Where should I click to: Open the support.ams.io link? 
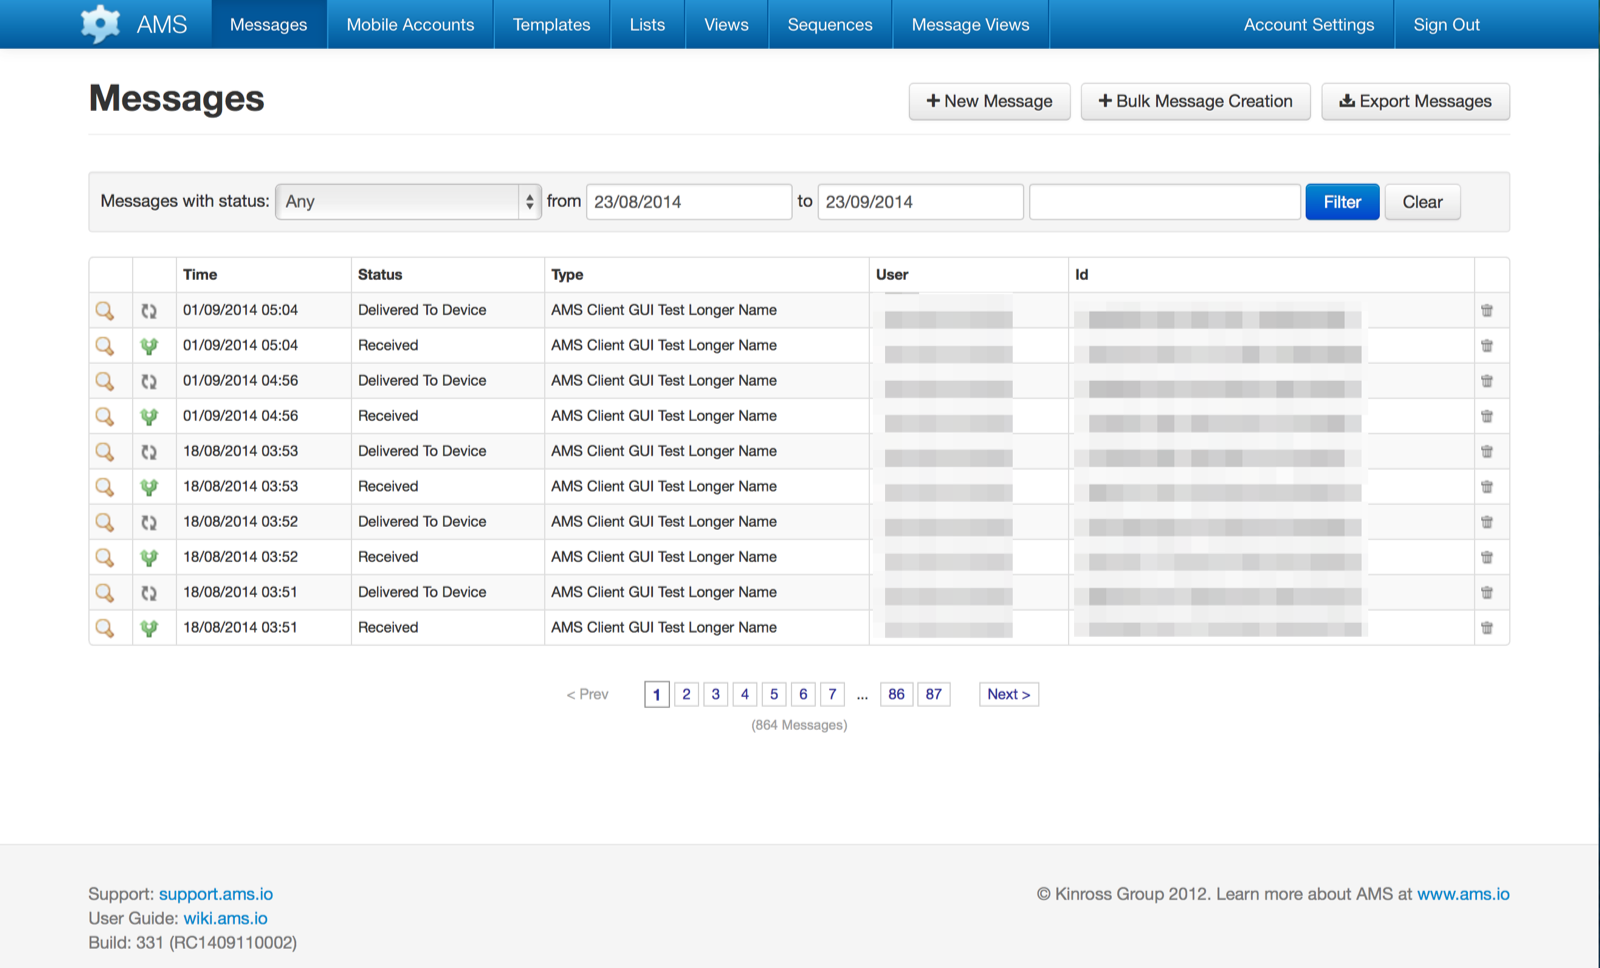[x=216, y=894]
